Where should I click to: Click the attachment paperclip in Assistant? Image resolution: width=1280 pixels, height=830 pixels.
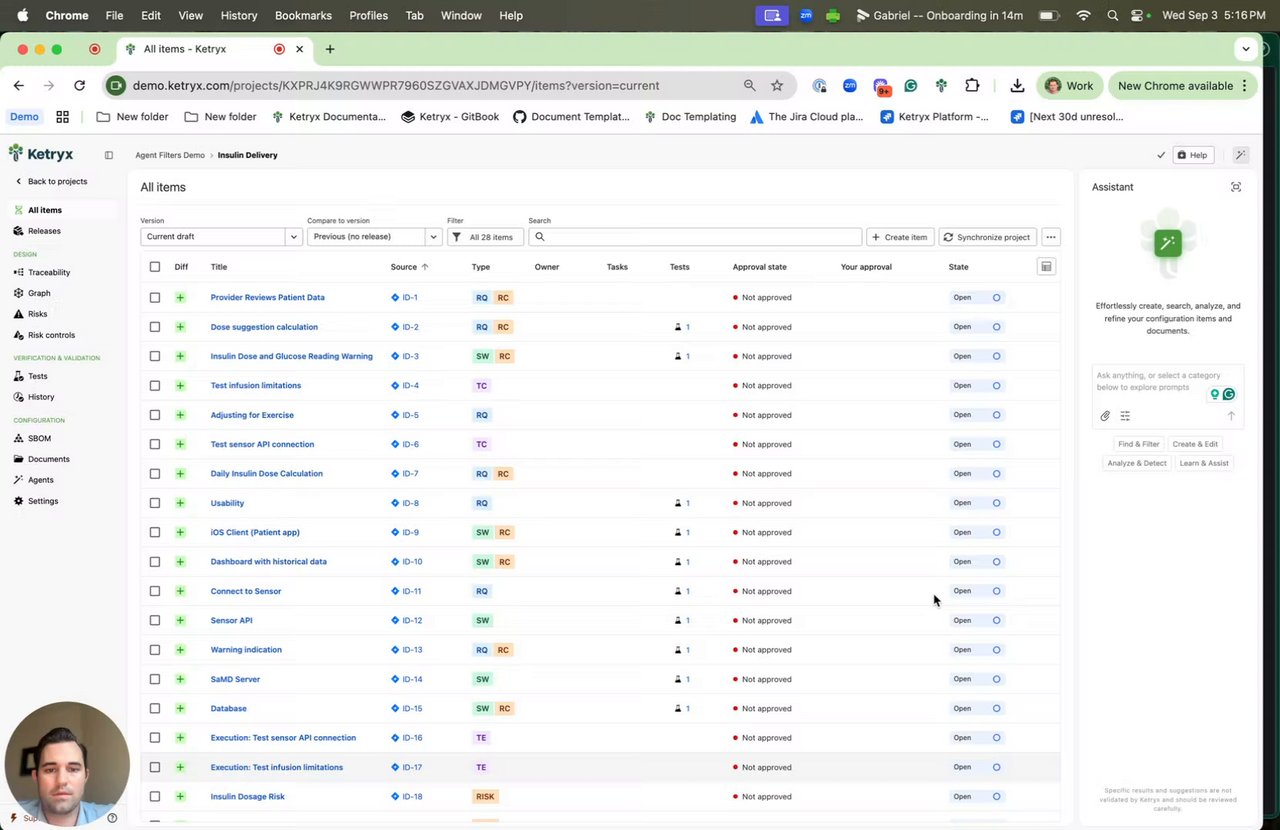pos(1105,416)
